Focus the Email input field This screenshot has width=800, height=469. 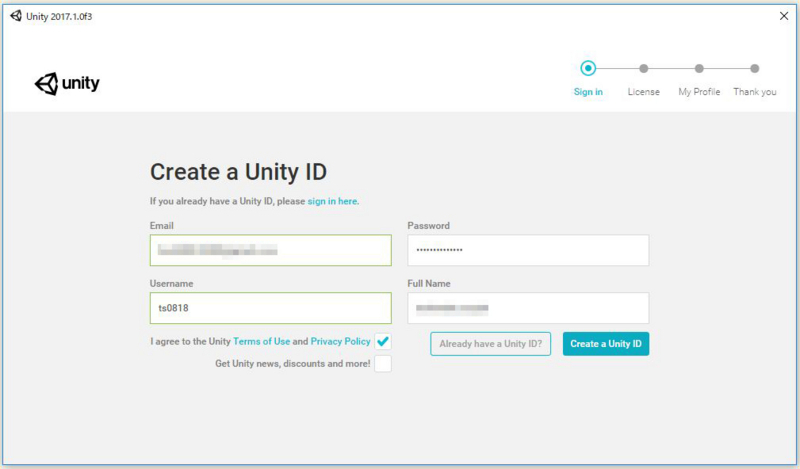270,250
